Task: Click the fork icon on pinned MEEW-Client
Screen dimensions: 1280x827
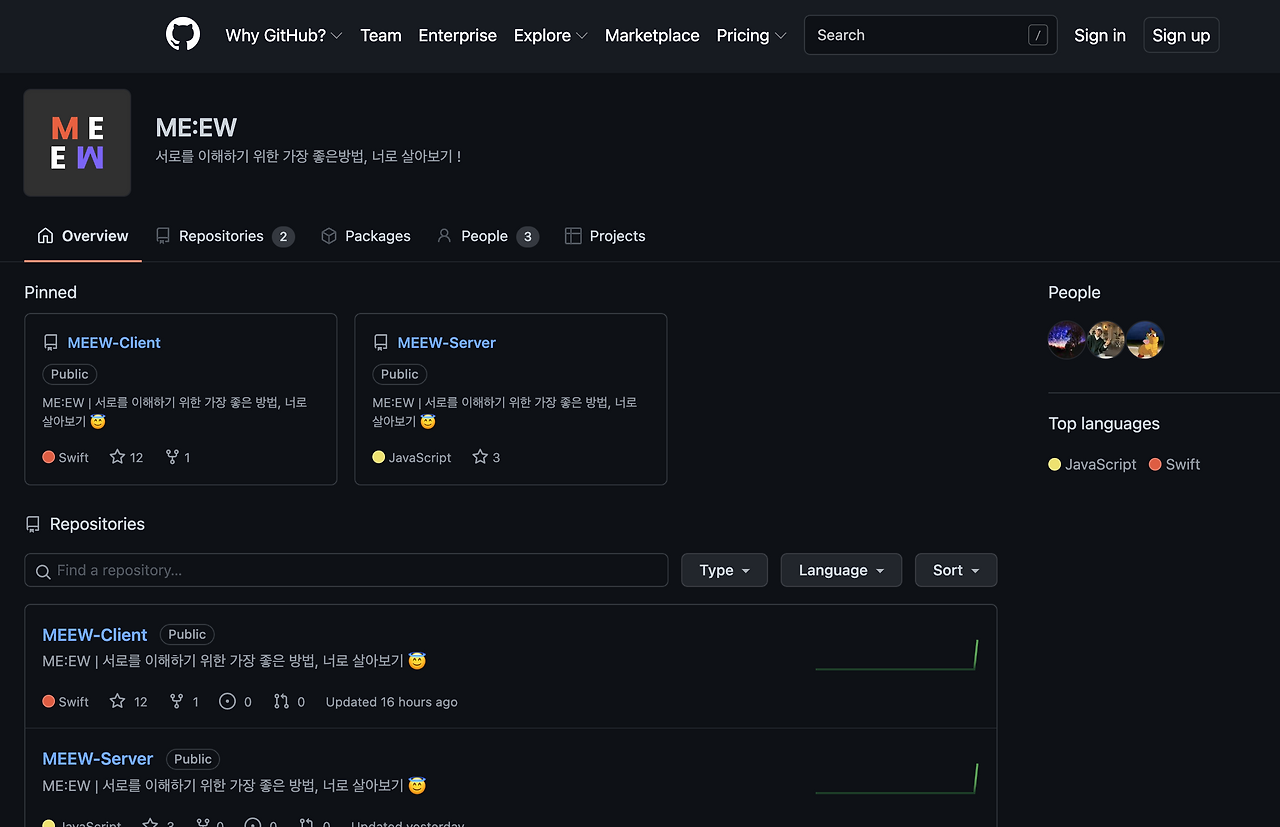Action: point(172,457)
